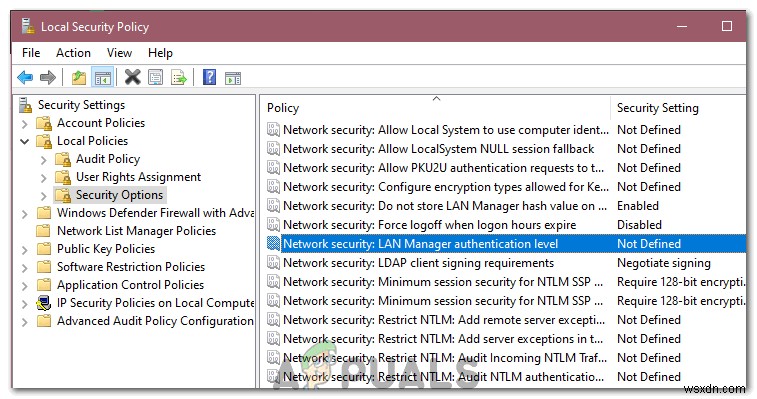Select 'Restrict NTLM: Add remote server excepti...' policy
757x399 pixels.
click(x=444, y=320)
